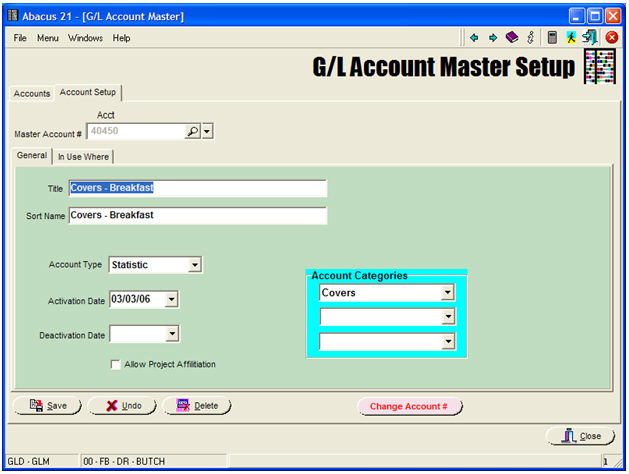This screenshot has width=629, height=474.
Task: Click into the Sort Name field
Action: coord(198,215)
